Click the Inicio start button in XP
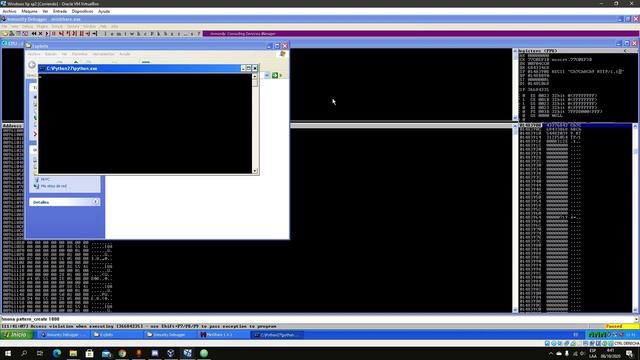This screenshot has width=640, height=360. coord(16,335)
